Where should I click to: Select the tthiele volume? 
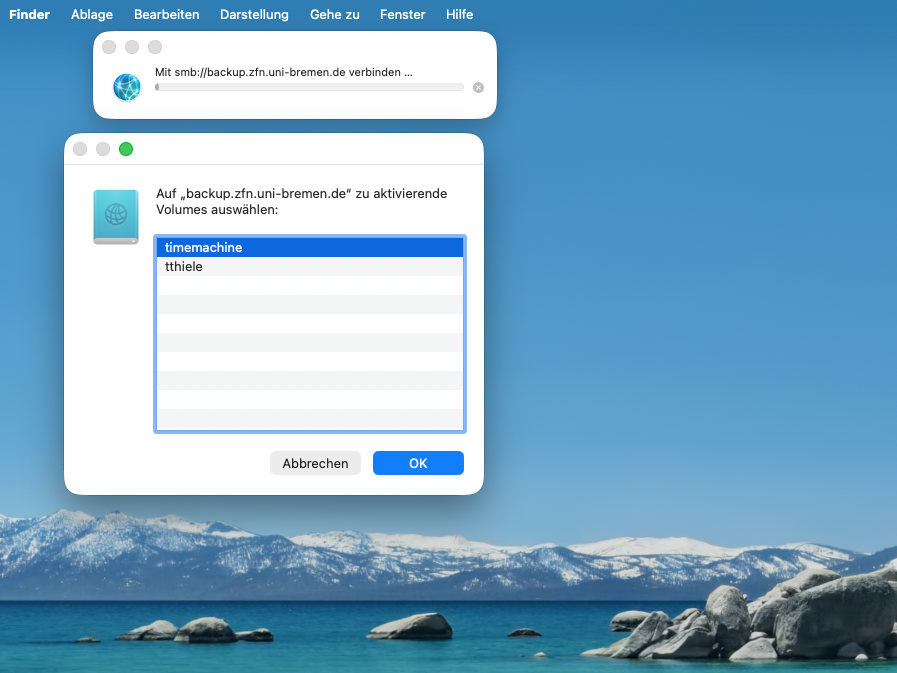309,266
